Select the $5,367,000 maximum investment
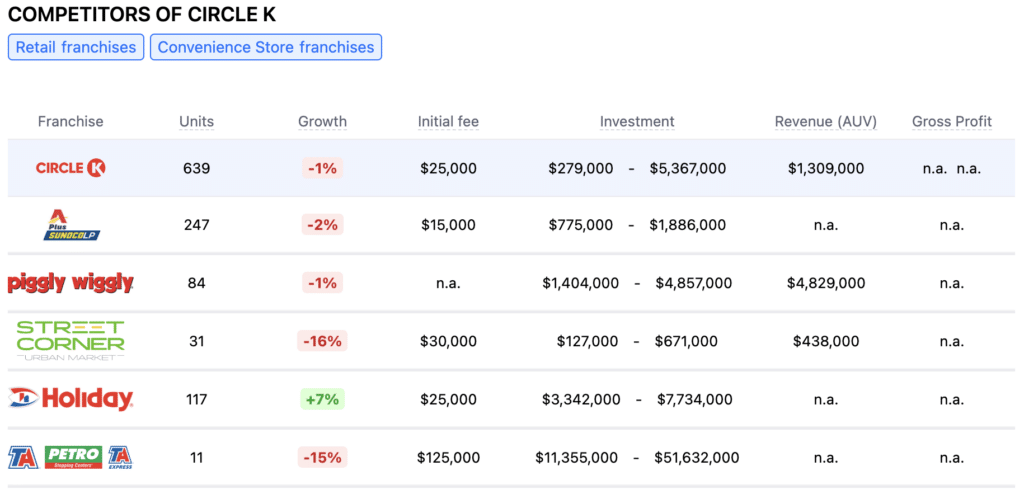This screenshot has width=1024, height=499. [688, 169]
